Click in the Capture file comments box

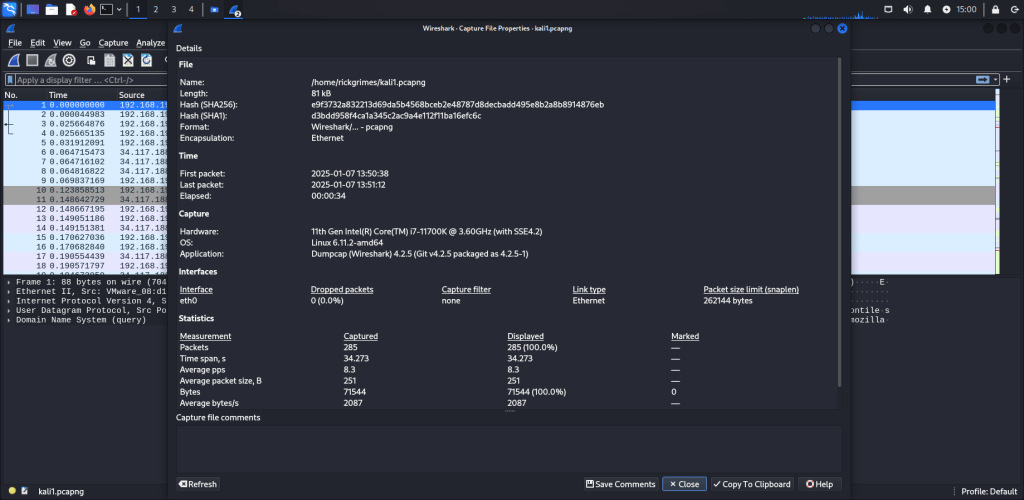pyautogui.click(x=508, y=448)
